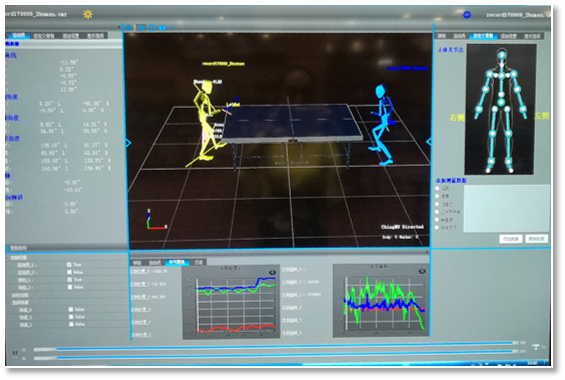Click the empty measurement data list box

click(x=507, y=208)
